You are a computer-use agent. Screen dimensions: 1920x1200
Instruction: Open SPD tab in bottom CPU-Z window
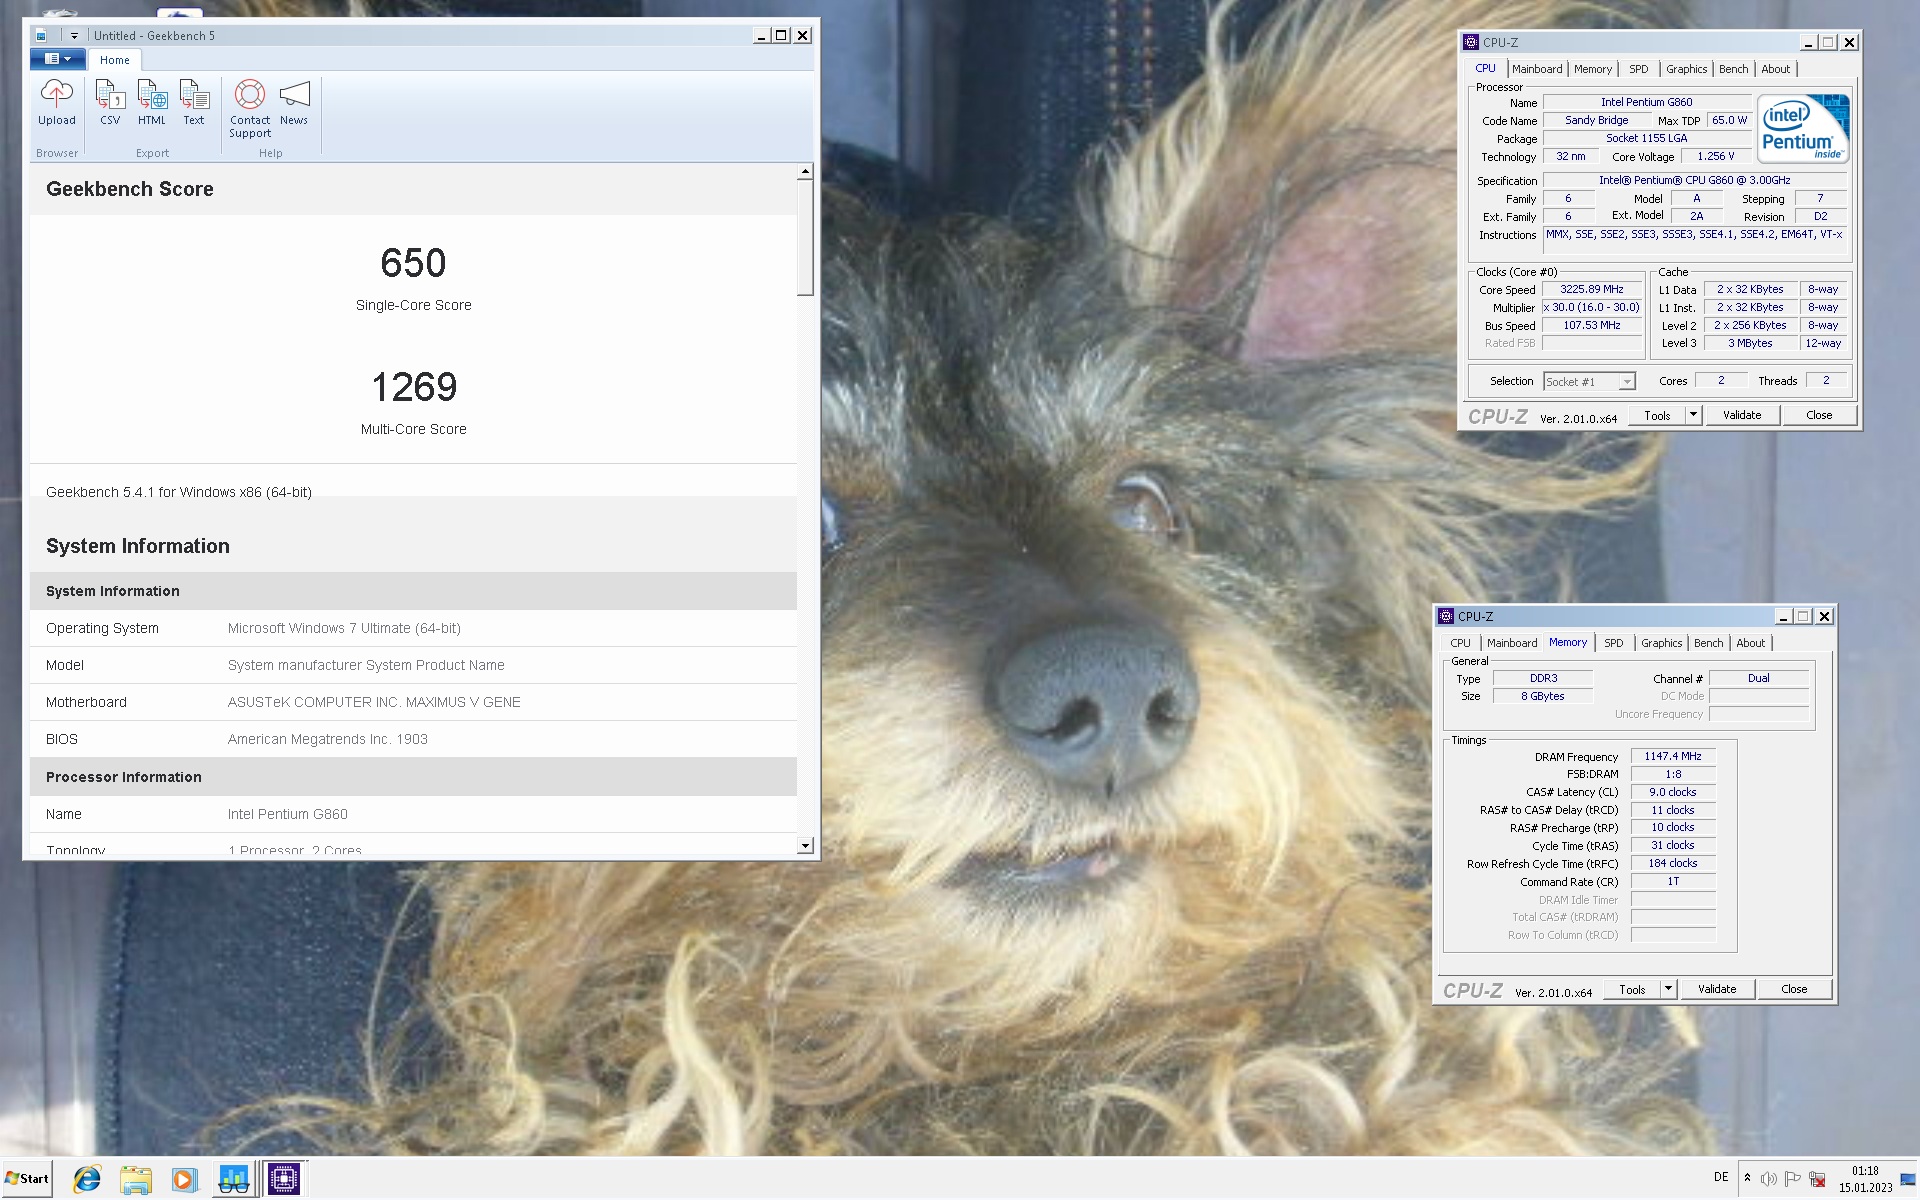1613,643
